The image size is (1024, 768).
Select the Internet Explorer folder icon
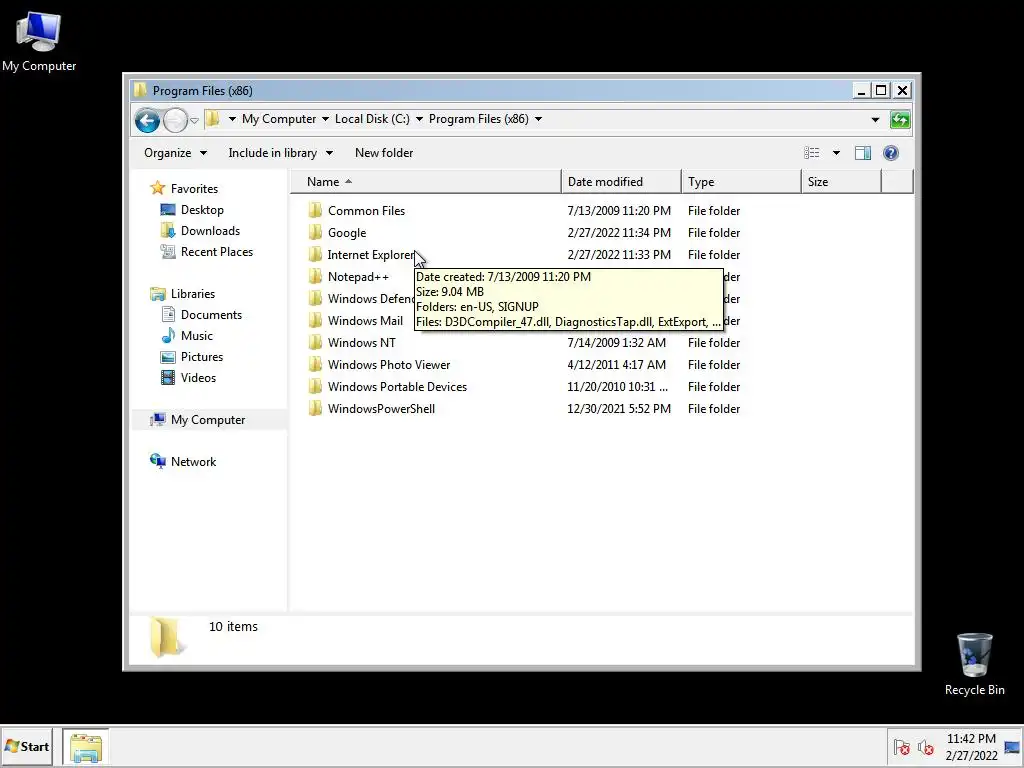(315, 255)
